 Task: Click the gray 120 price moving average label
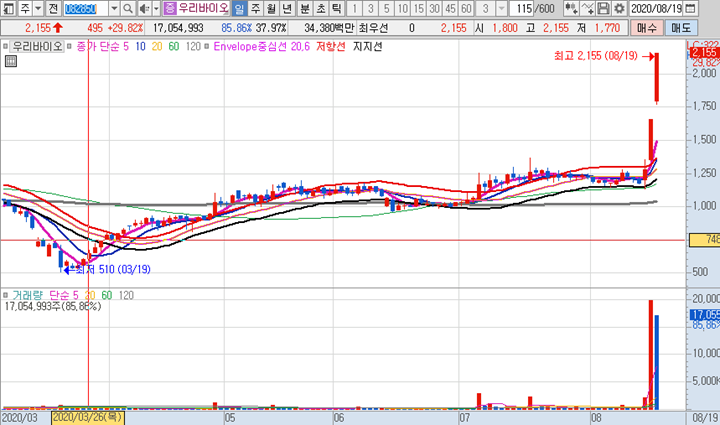(x=193, y=46)
